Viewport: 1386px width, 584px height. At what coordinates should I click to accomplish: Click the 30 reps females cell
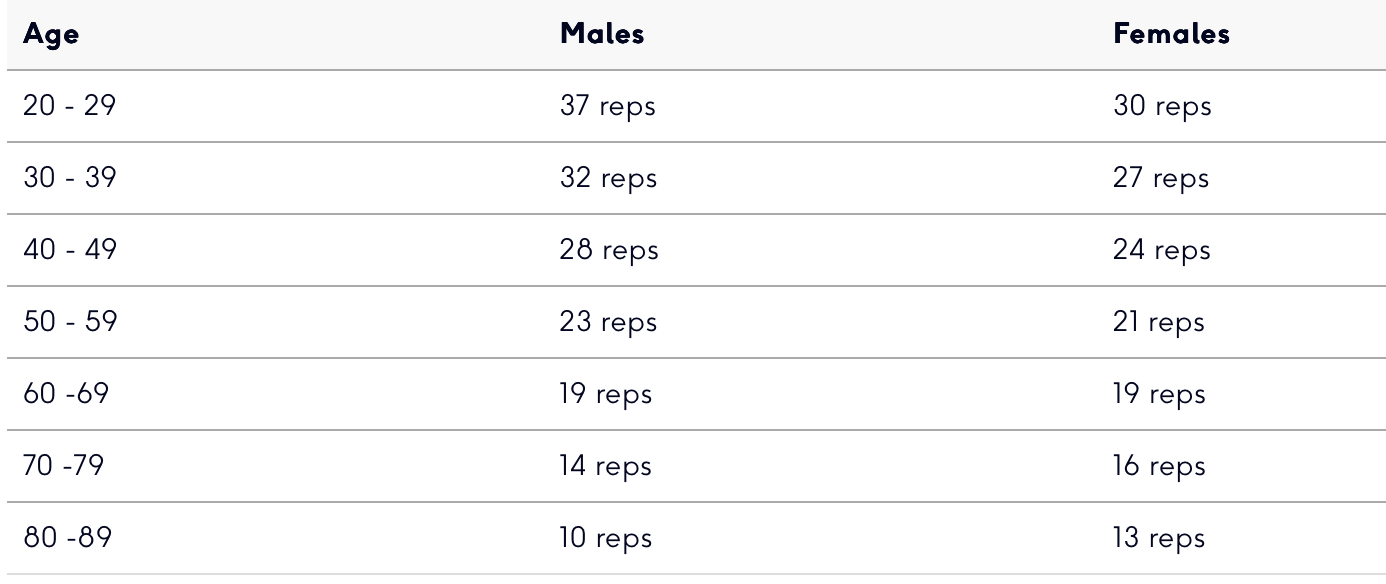[x=1162, y=106]
